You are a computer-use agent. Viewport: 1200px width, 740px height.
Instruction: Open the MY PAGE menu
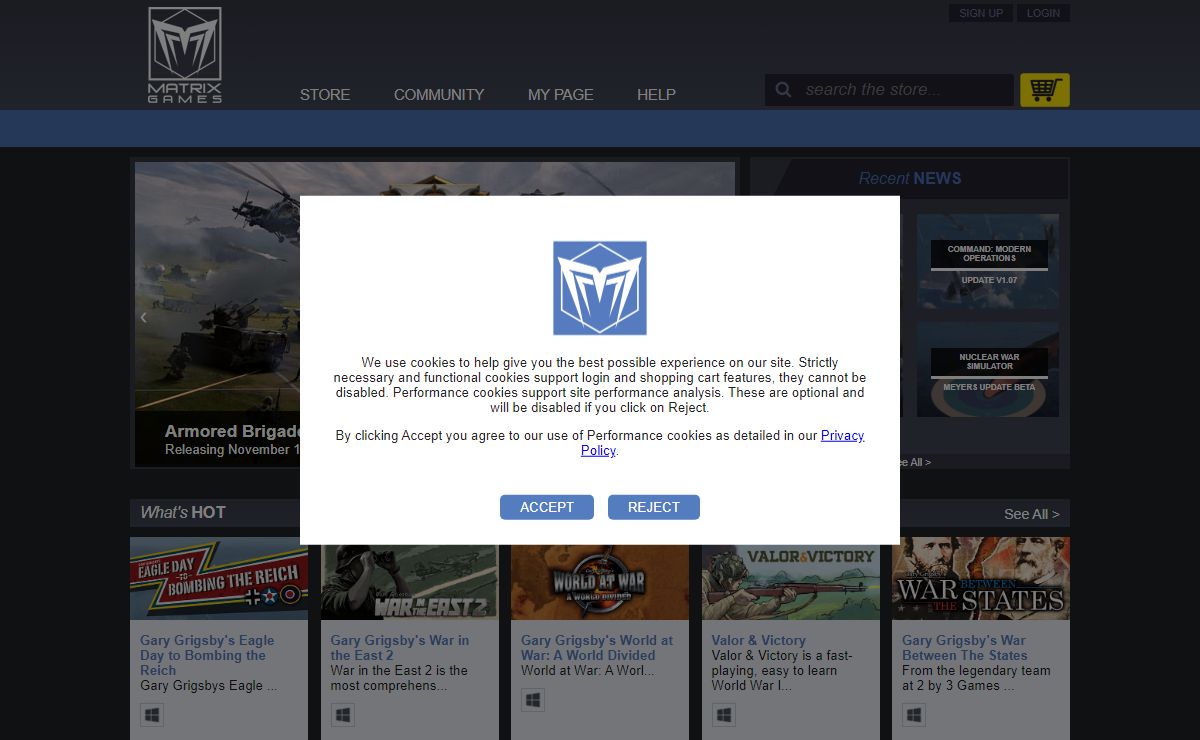(x=561, y=94)
